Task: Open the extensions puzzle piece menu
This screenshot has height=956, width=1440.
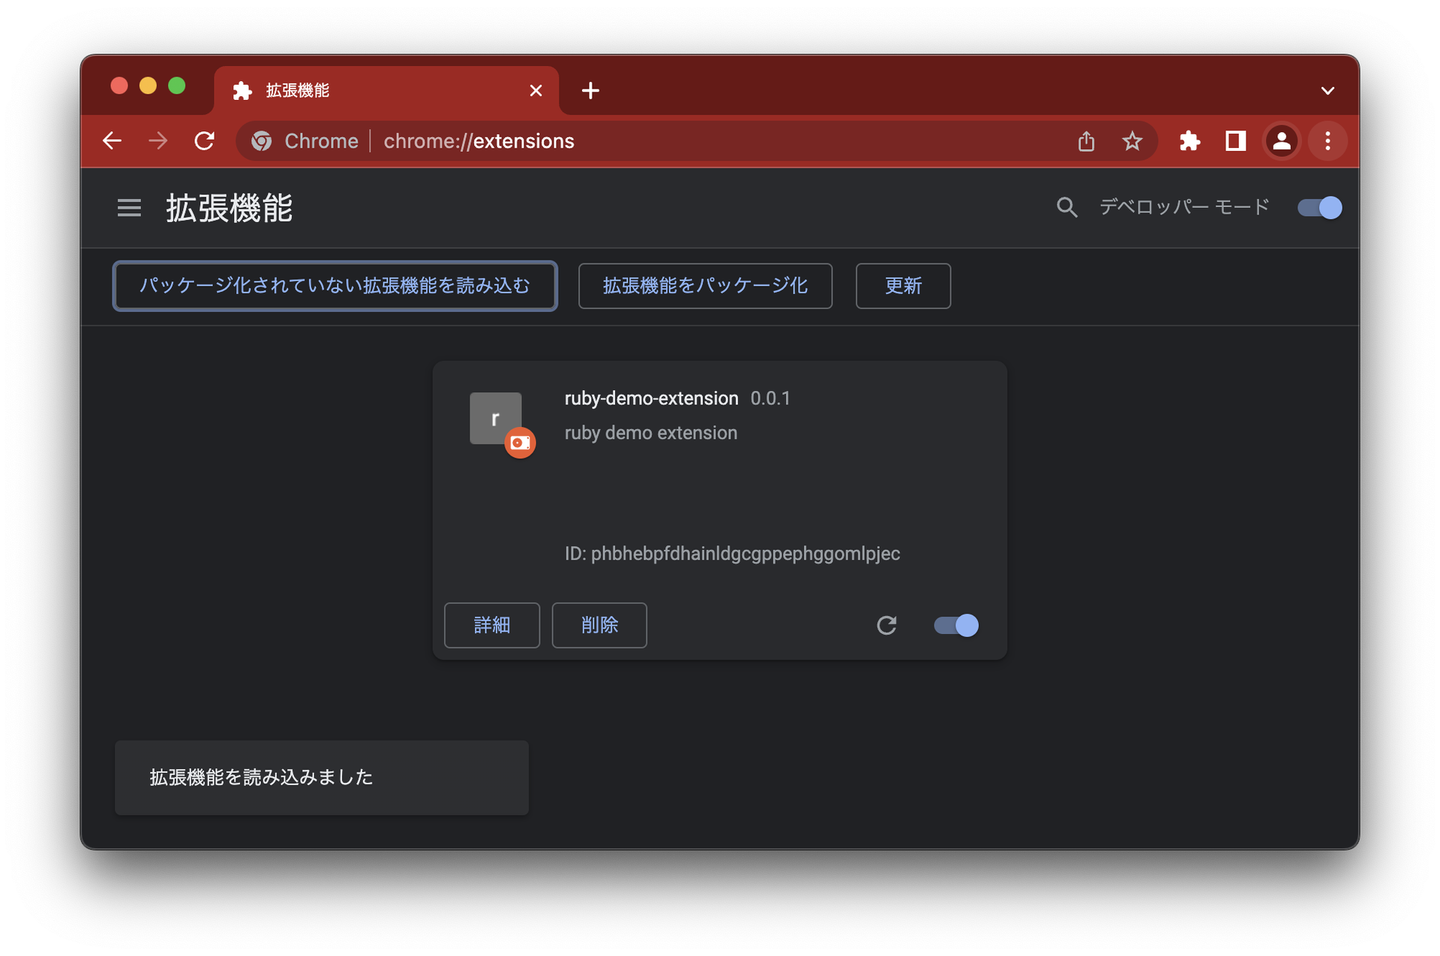Action: tap(1189, 141)
